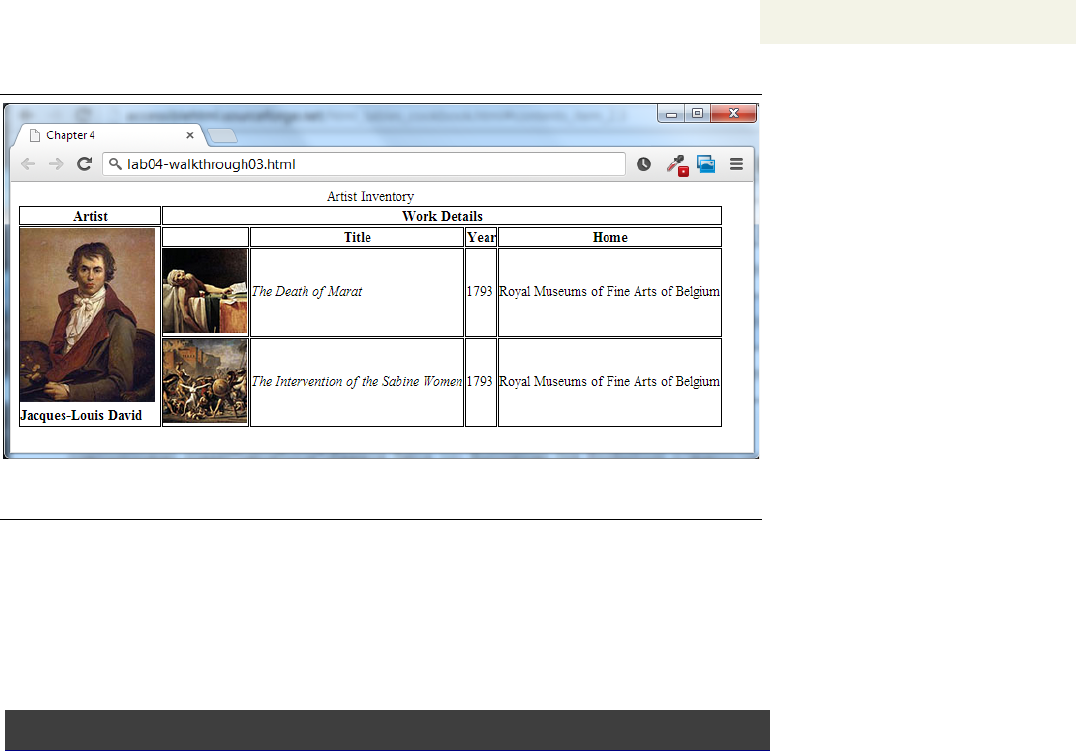The height and width of the screenshot is (751, 1076).
Task: Close the browser window
Action: [734, 113]
